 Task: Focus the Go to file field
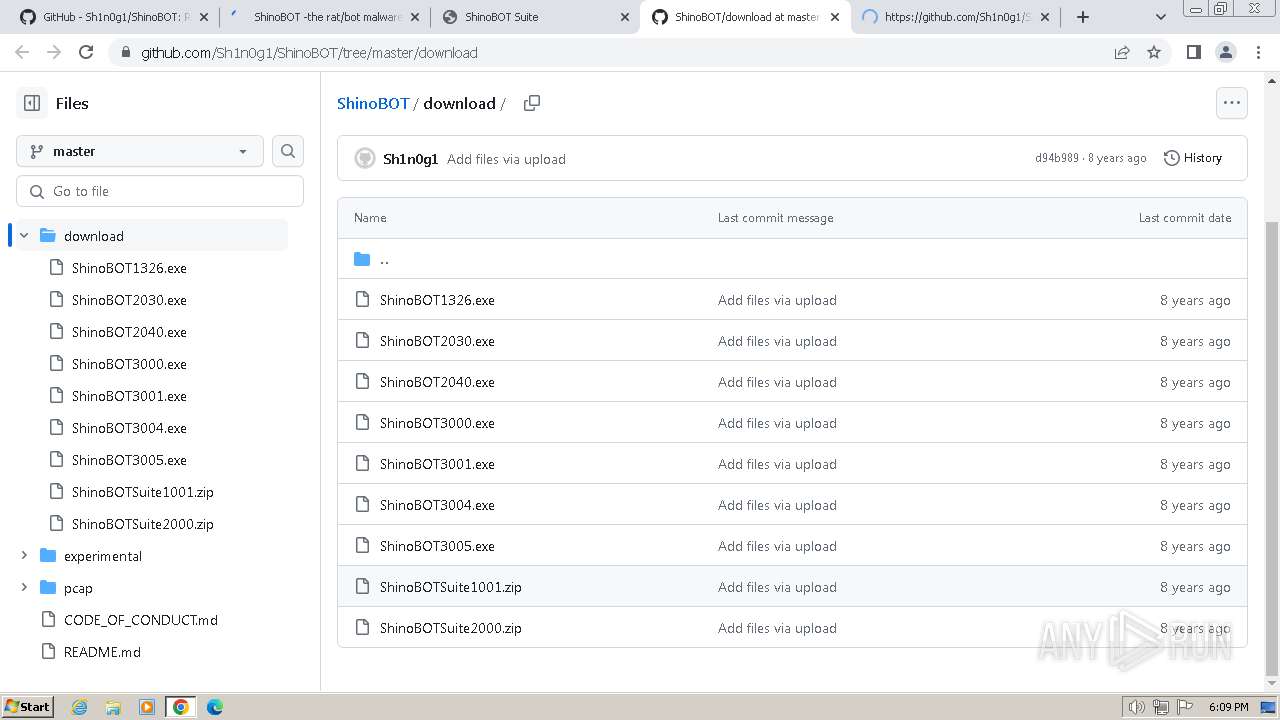click(x=160, y=191)
